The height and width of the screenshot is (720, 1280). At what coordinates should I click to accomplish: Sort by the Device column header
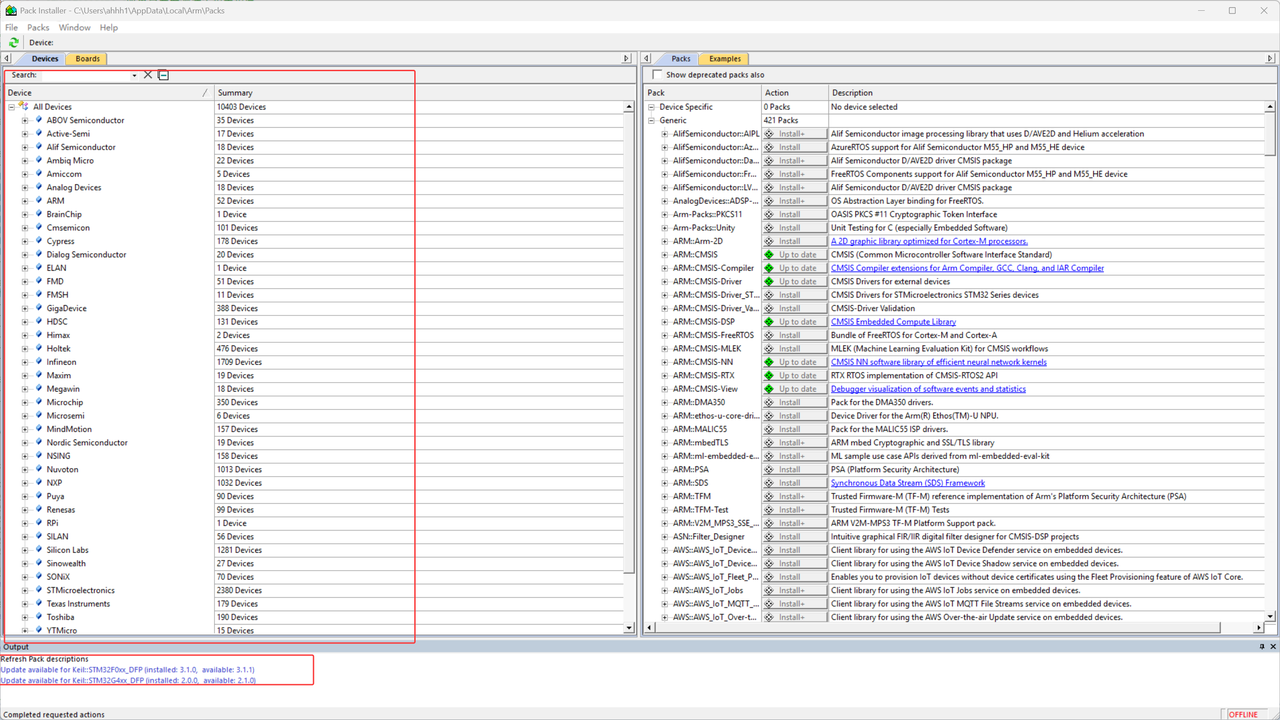coord(108,93)
